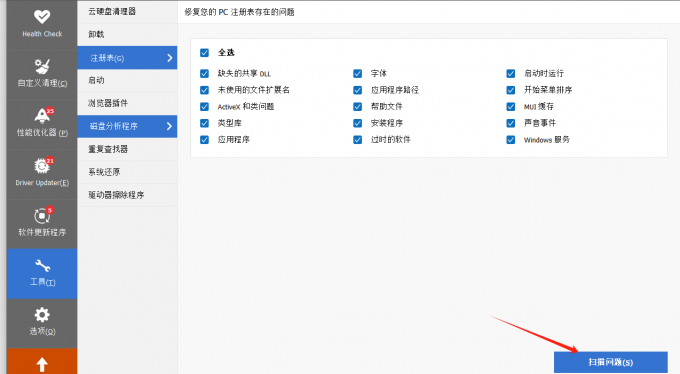Open 系统还原 menu item
The width and height of the screenshot is (680, 374).
click(x=127, y=172)
